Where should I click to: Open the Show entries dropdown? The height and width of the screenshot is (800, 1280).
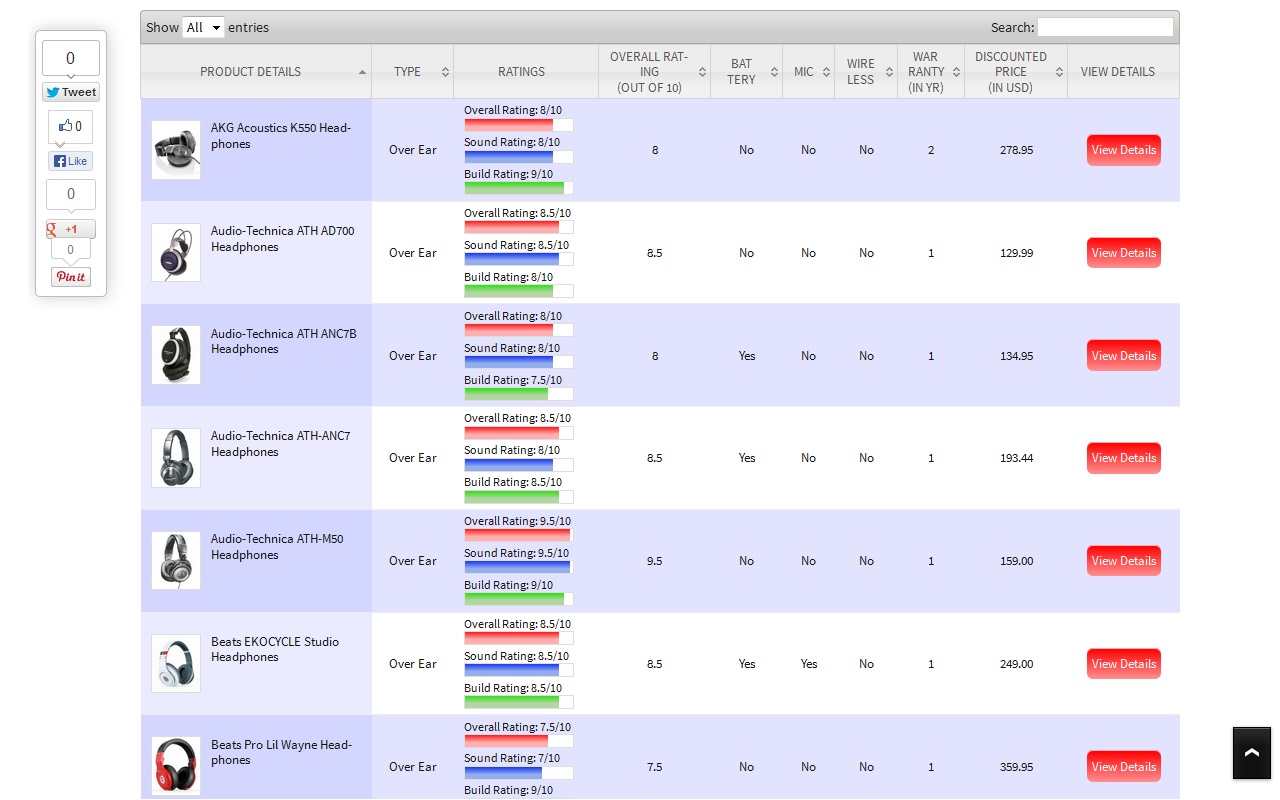point(203,28)
